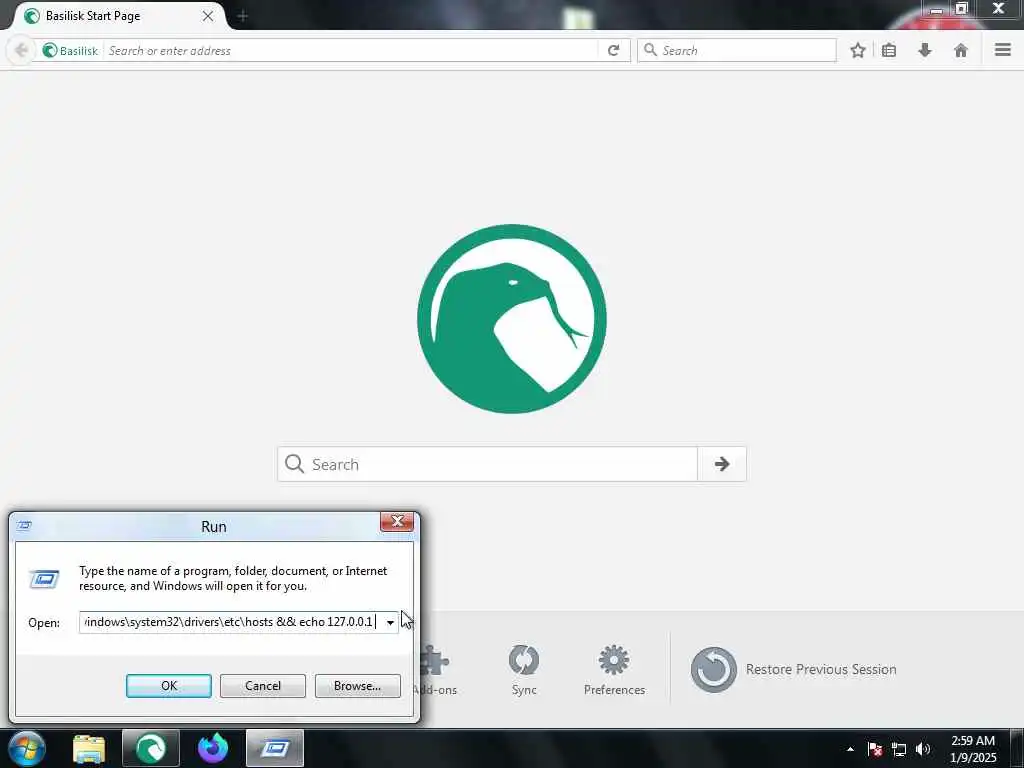Restore down the Basilisk window

tap(962, 8)
